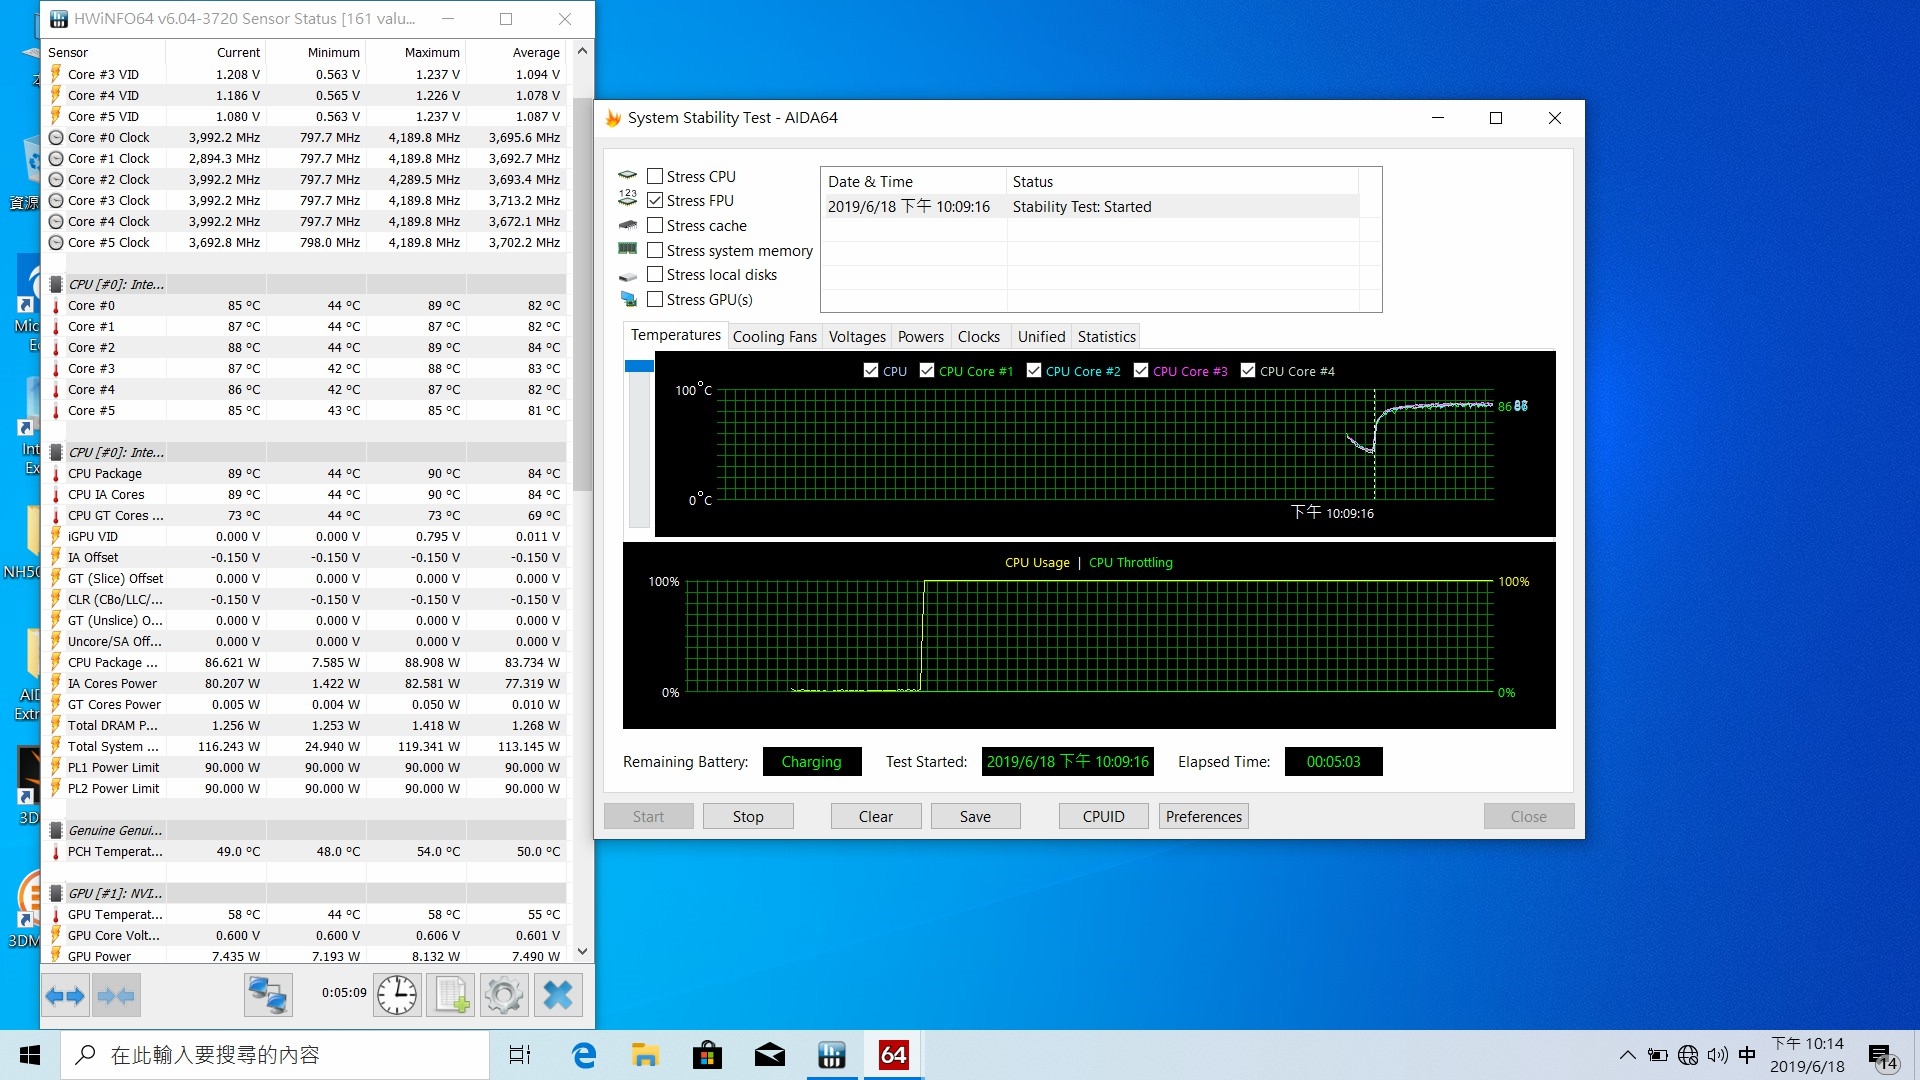This screenshot has width=1920, height=1080.
Task: Open HWiNFO sensor settings gear icon
Action: click(504, 995)
